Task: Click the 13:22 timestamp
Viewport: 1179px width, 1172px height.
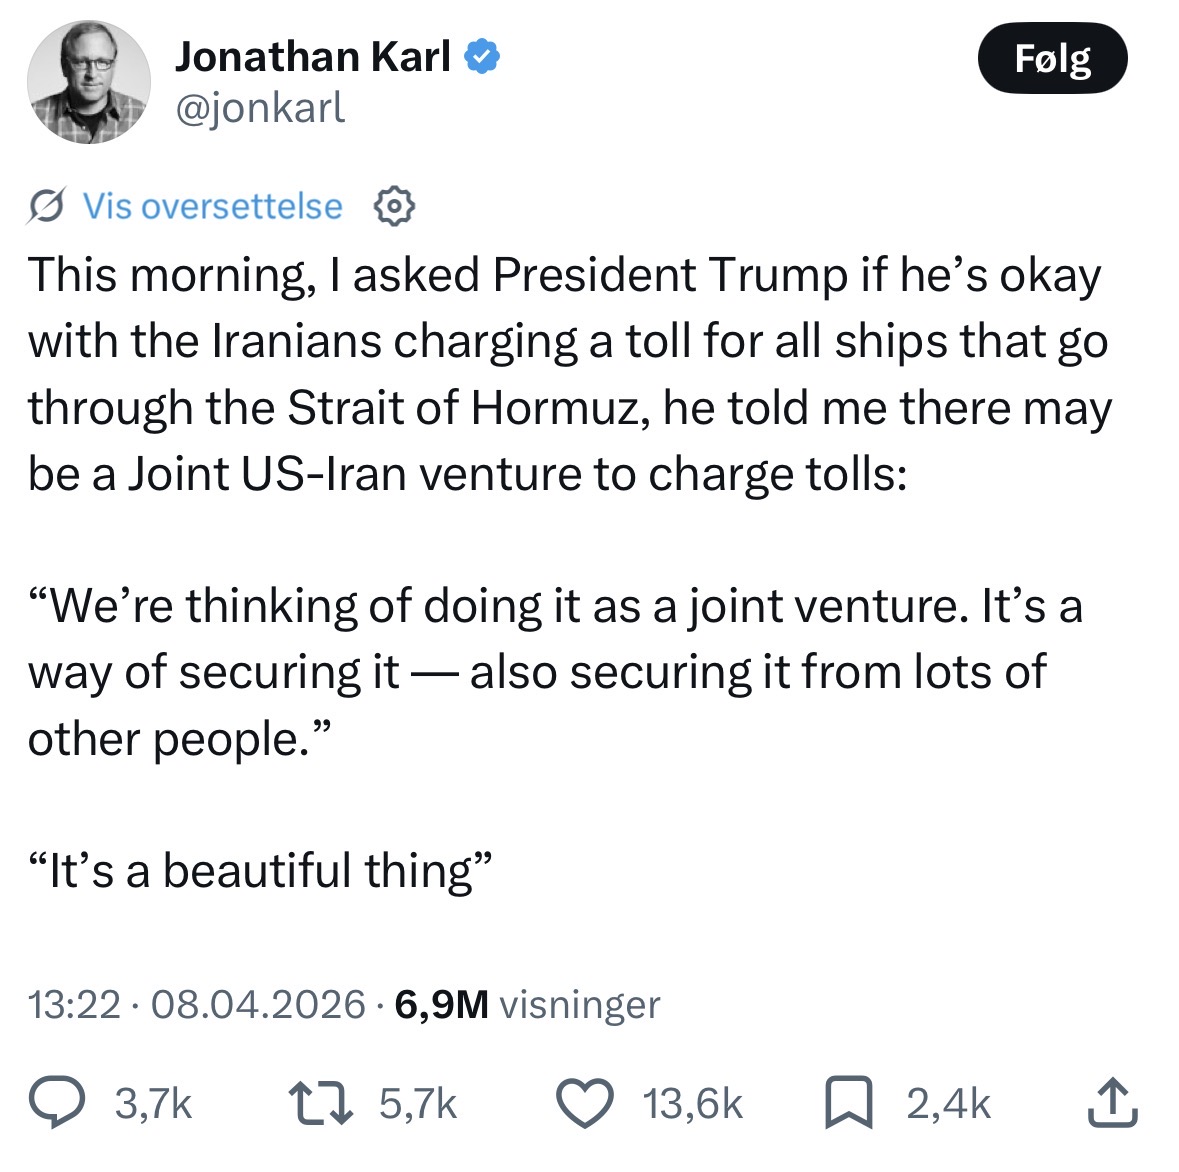Action: [74, 1004]
